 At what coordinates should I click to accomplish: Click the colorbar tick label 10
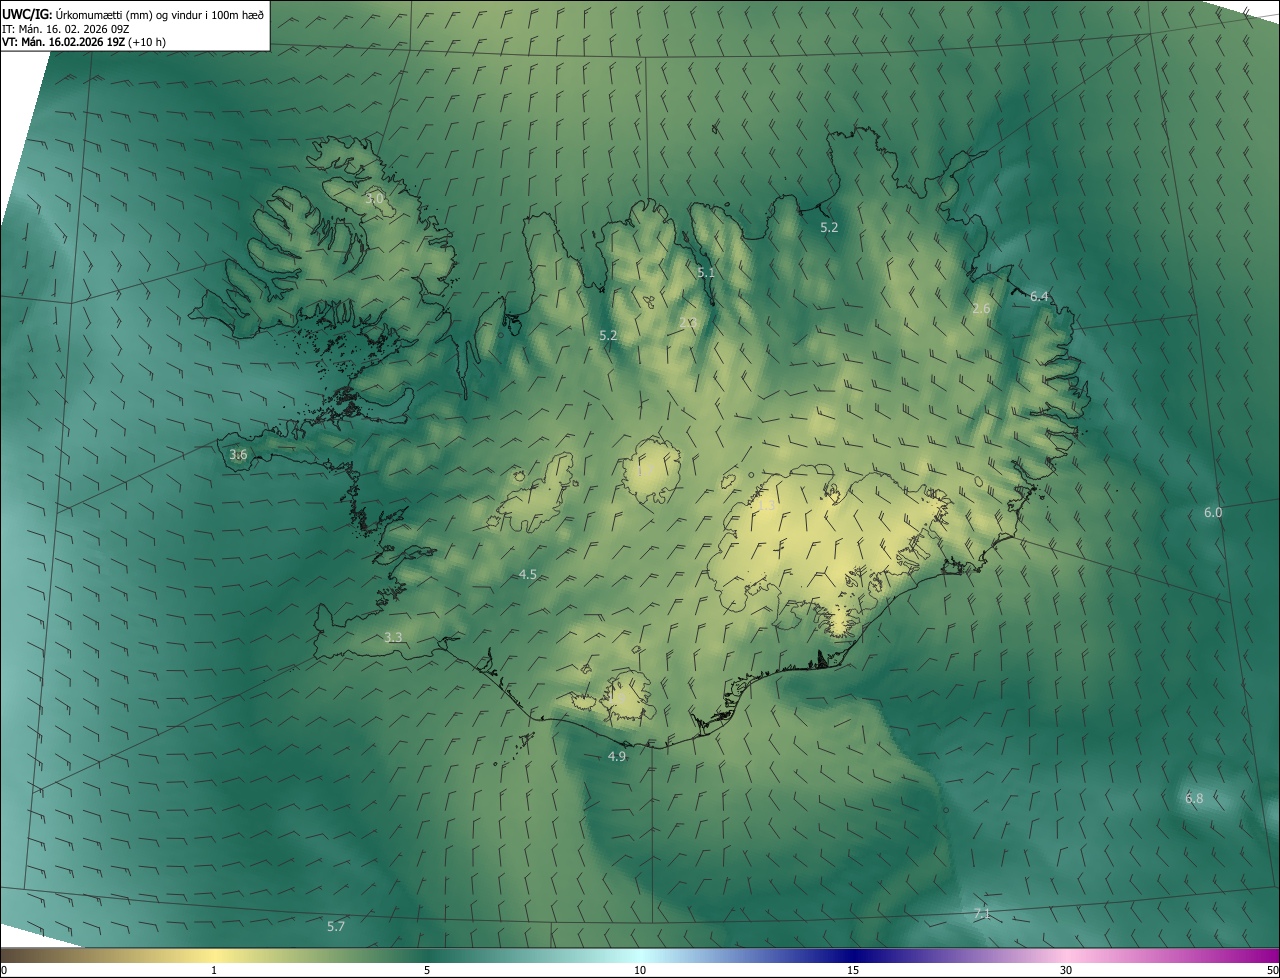click(640, 970)
